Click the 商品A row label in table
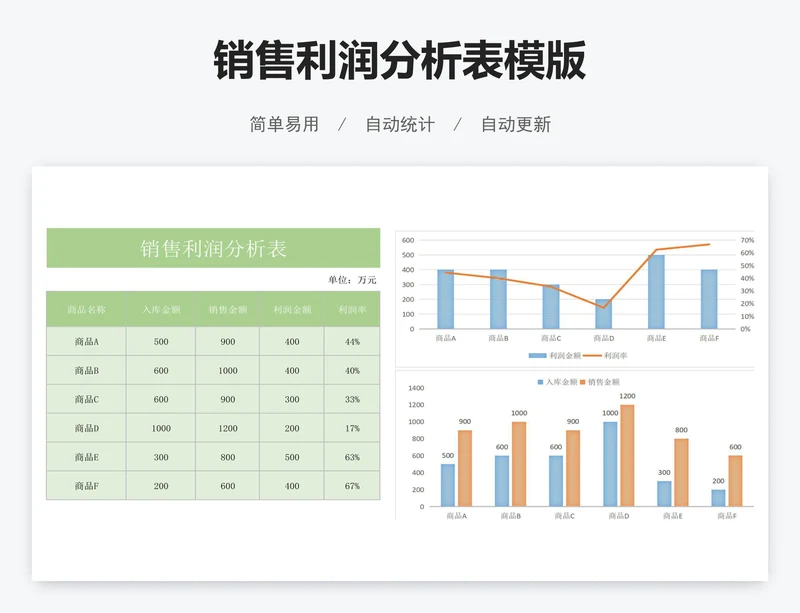 (x=86, y=342)
